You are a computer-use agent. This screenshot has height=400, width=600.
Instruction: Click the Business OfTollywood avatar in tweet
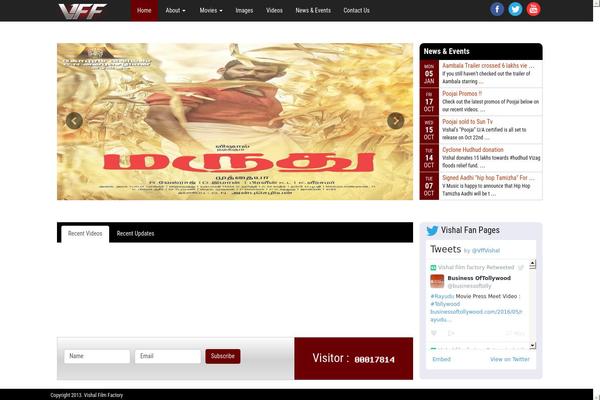(x=437, y=281)
